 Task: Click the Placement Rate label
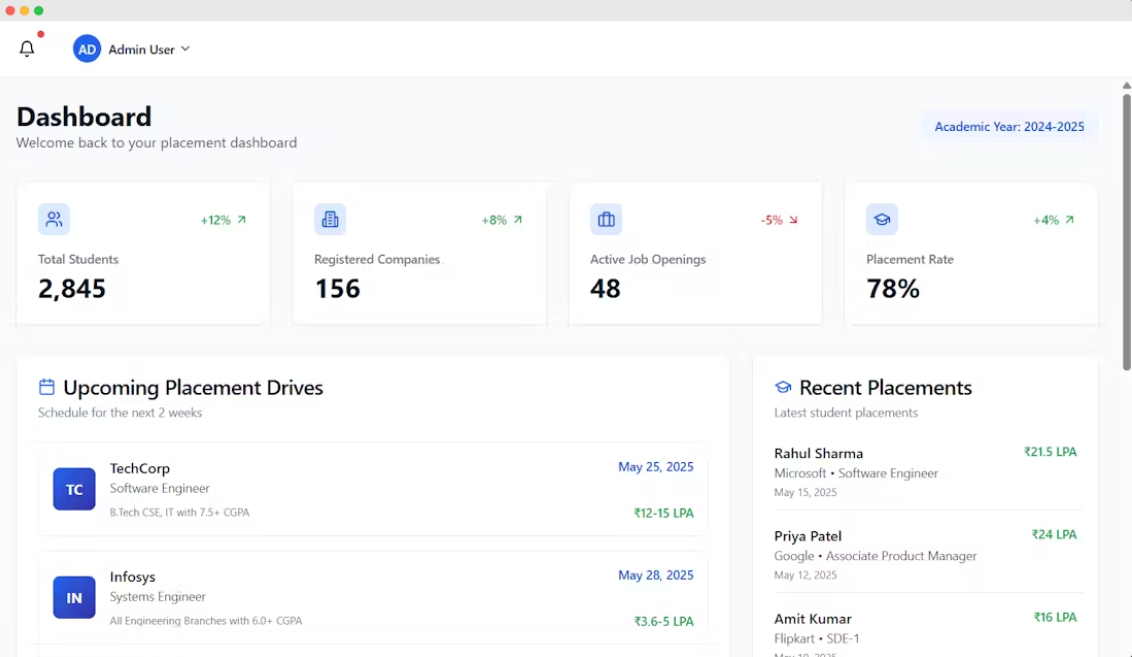(x=910, y=258)
